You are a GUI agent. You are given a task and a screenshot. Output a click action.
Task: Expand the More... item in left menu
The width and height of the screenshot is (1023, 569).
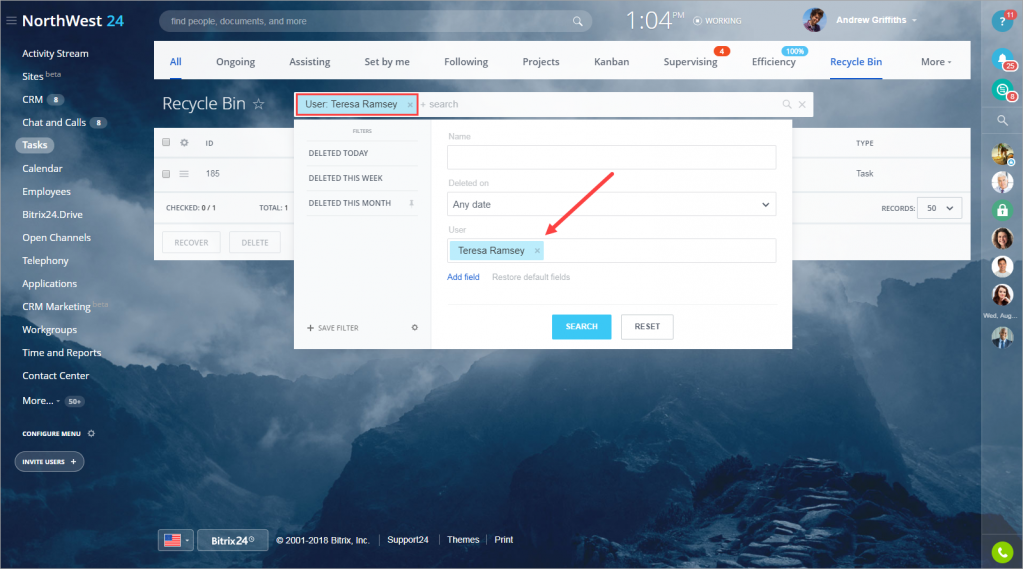[x=41, y=401]
